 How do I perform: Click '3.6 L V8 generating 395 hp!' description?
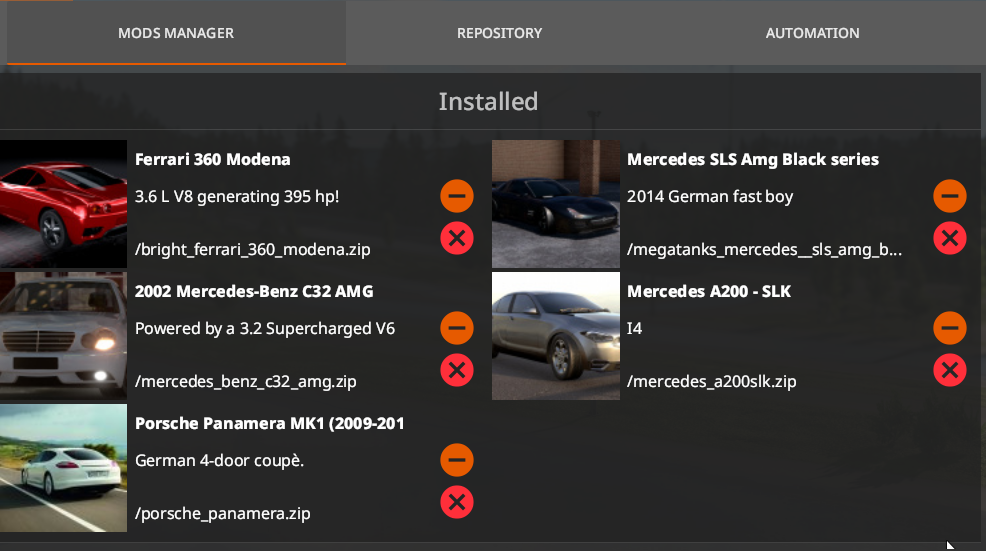click(237, 197)
